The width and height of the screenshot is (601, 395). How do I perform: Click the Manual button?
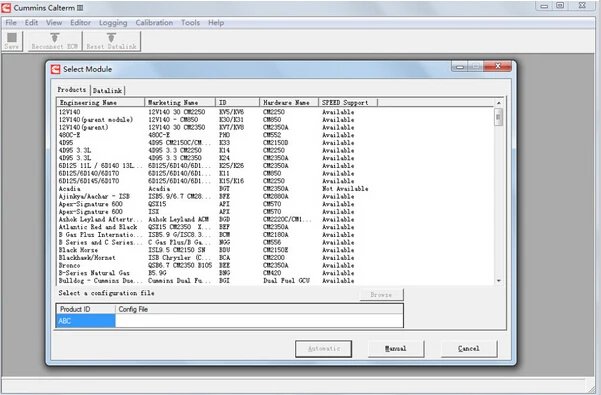click(396, 349)
